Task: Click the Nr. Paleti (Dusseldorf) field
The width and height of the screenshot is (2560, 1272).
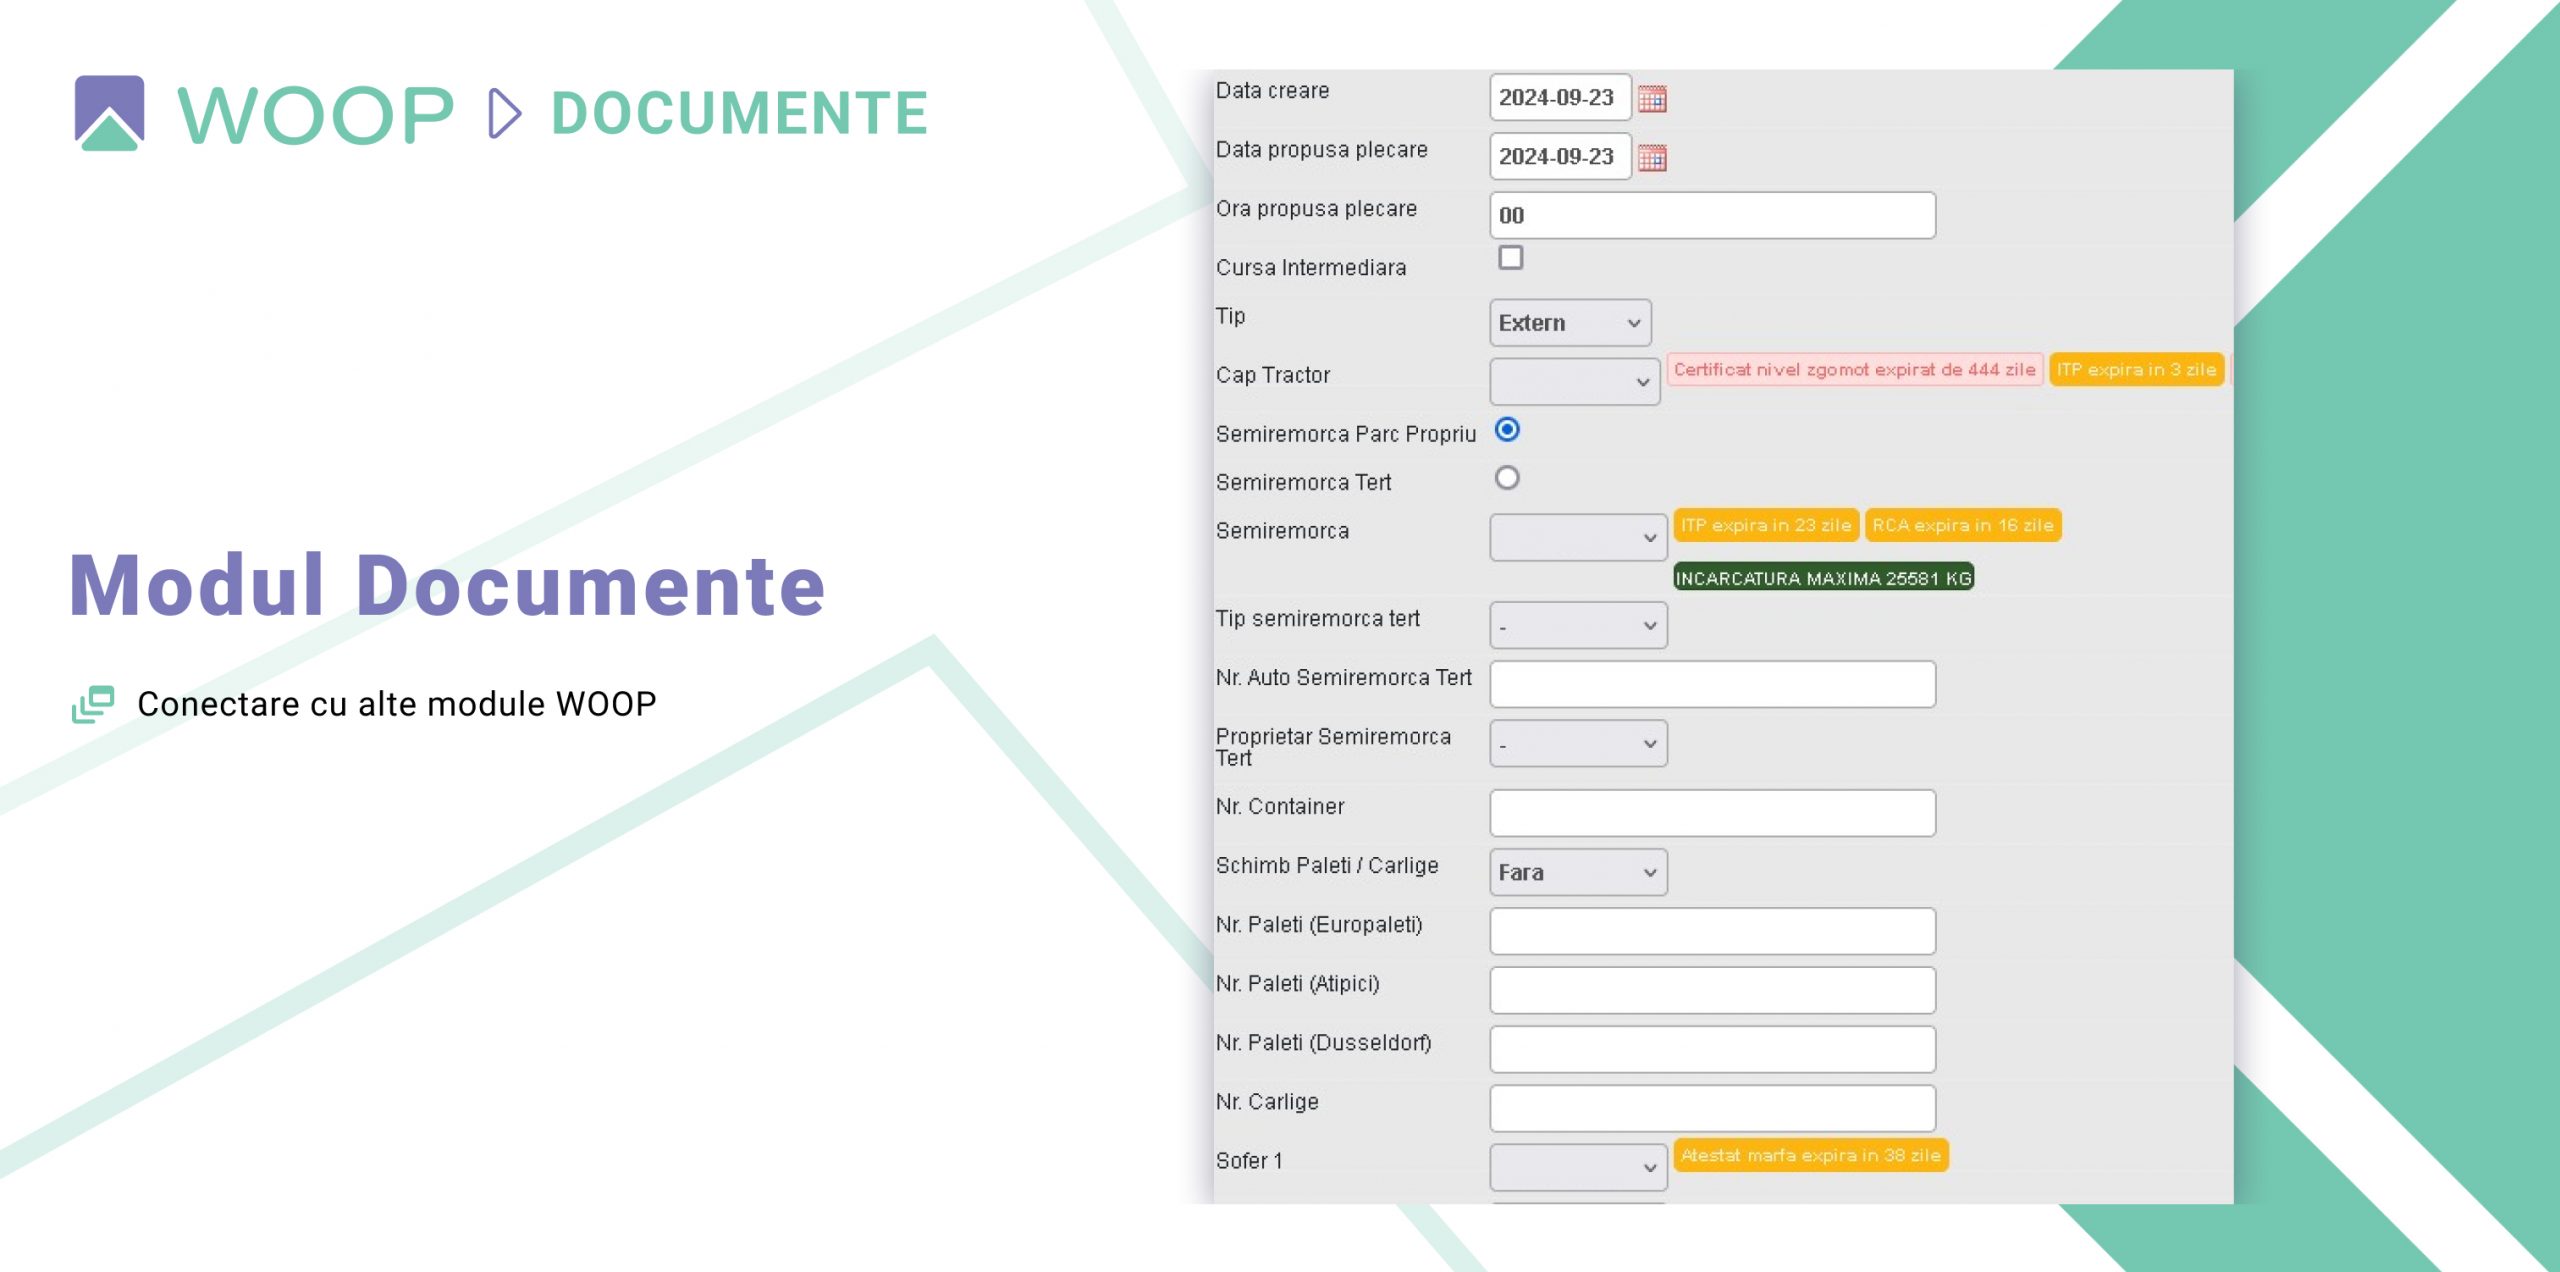Action: [x=1712, y=1049]
